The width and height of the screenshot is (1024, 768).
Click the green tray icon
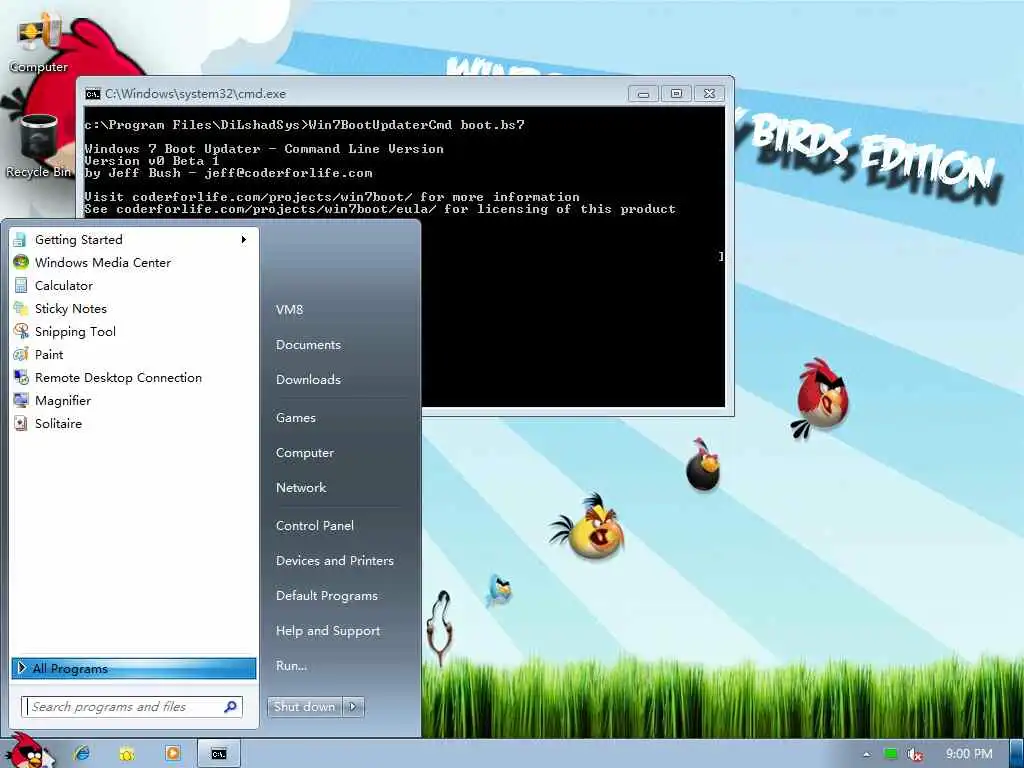click(x=890, y=754)
